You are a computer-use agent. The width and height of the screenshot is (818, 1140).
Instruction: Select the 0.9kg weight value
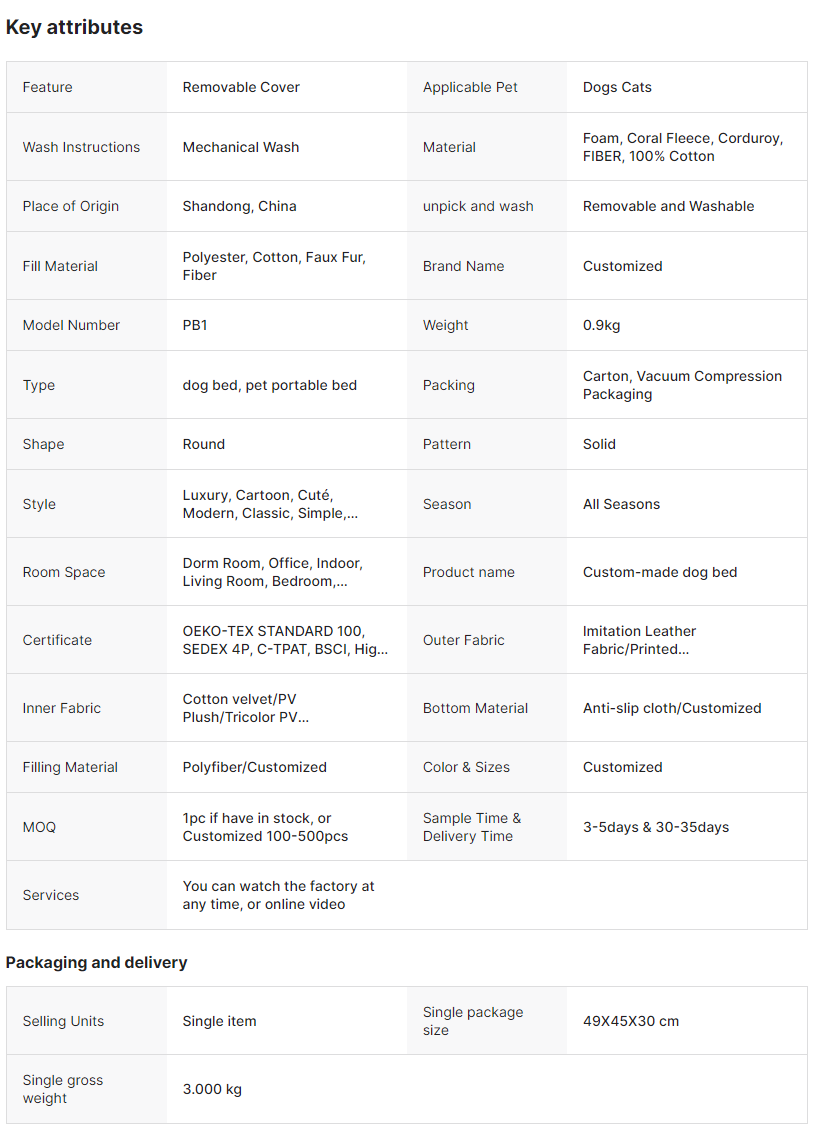(601, 325)
